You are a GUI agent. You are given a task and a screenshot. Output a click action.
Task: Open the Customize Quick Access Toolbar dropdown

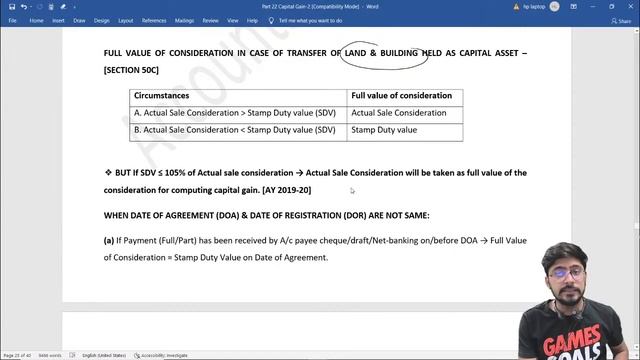(x=74, y=7)
